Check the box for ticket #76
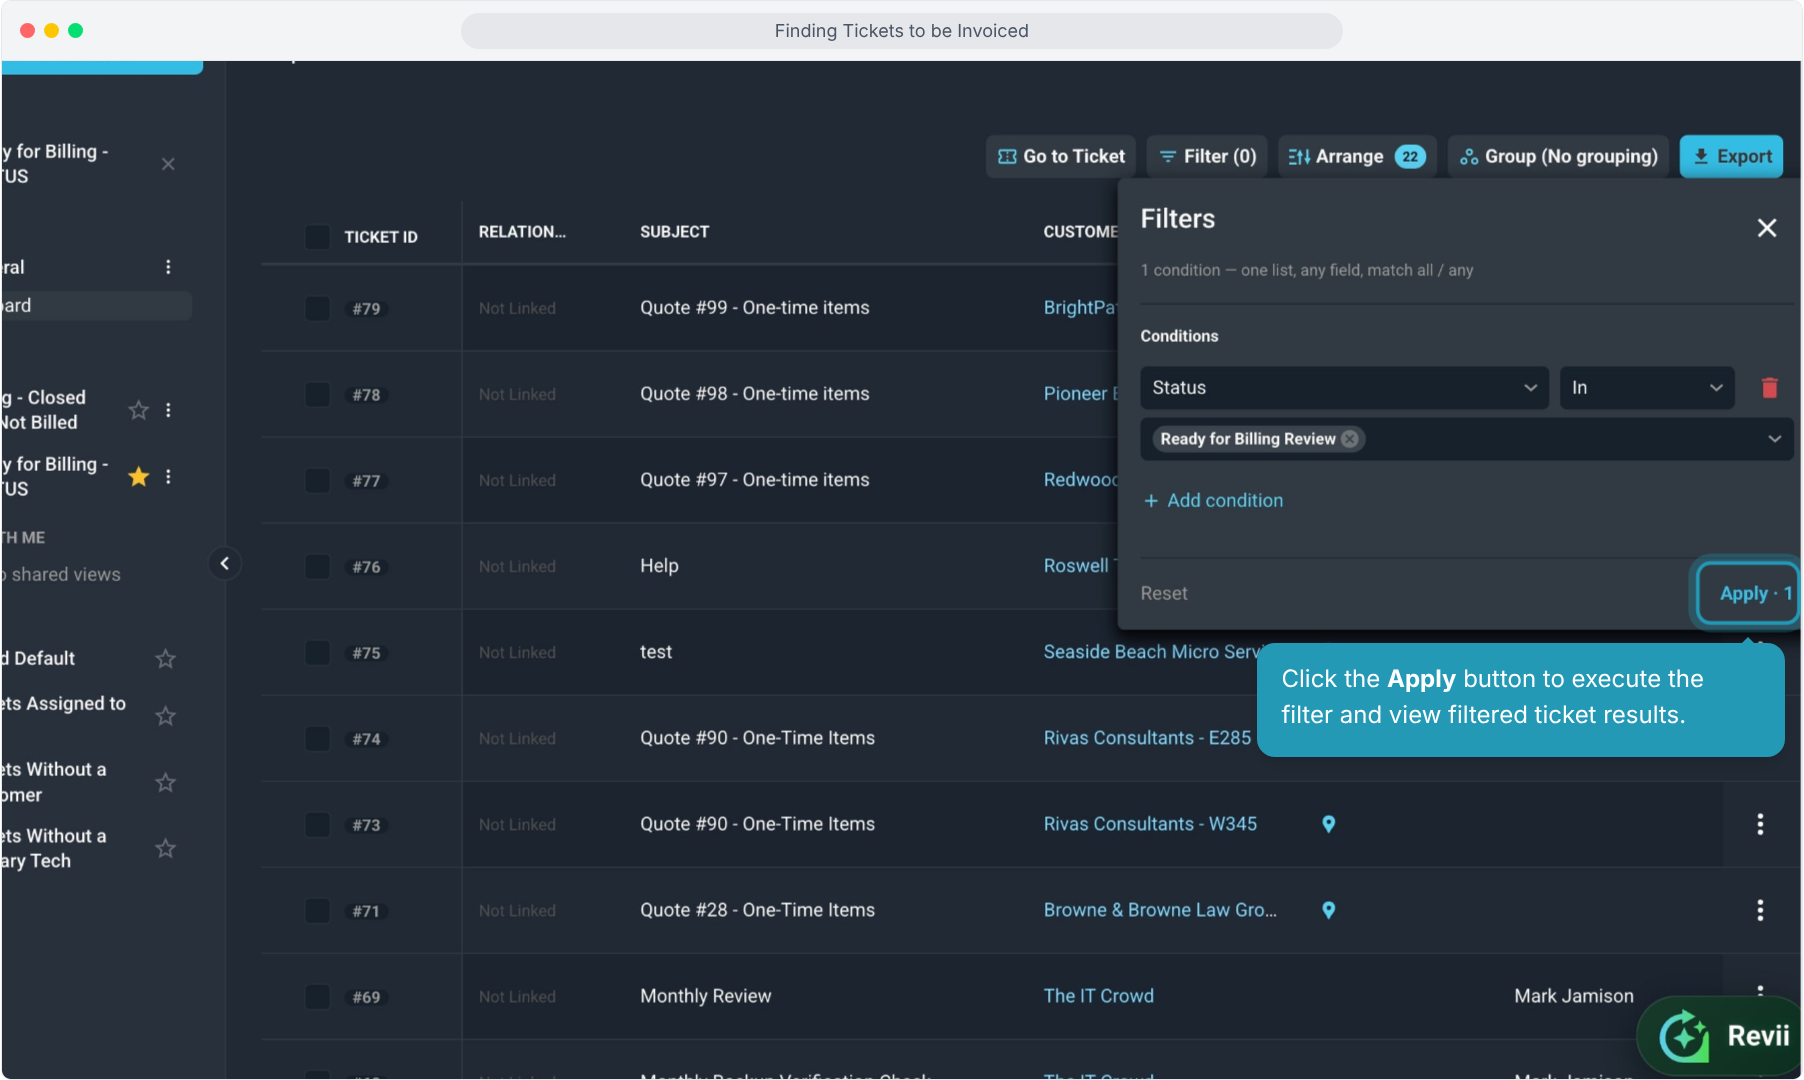The height and width of the screenshot is (1080, 1804). [x=317, y=566]
